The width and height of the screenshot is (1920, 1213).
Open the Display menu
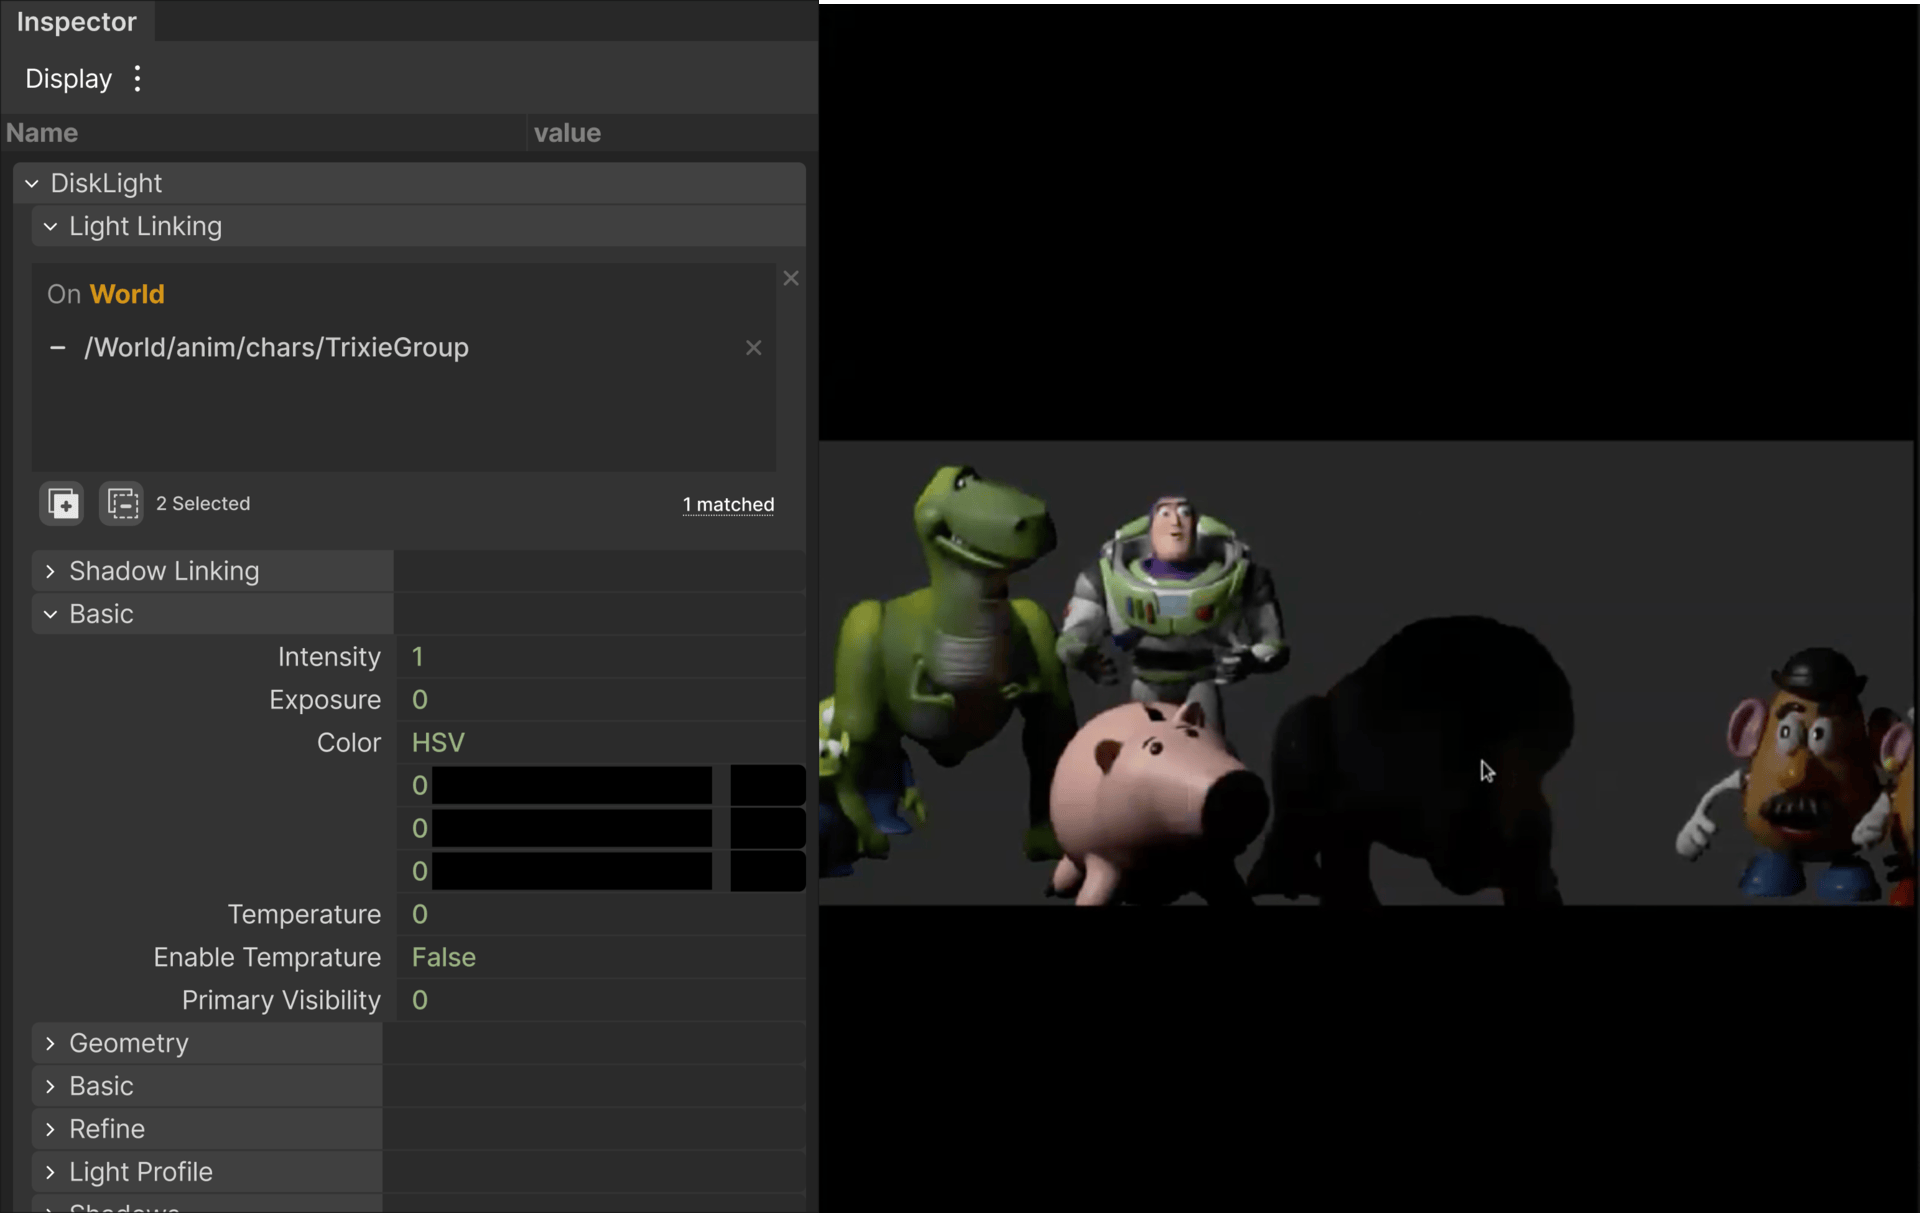68,79
